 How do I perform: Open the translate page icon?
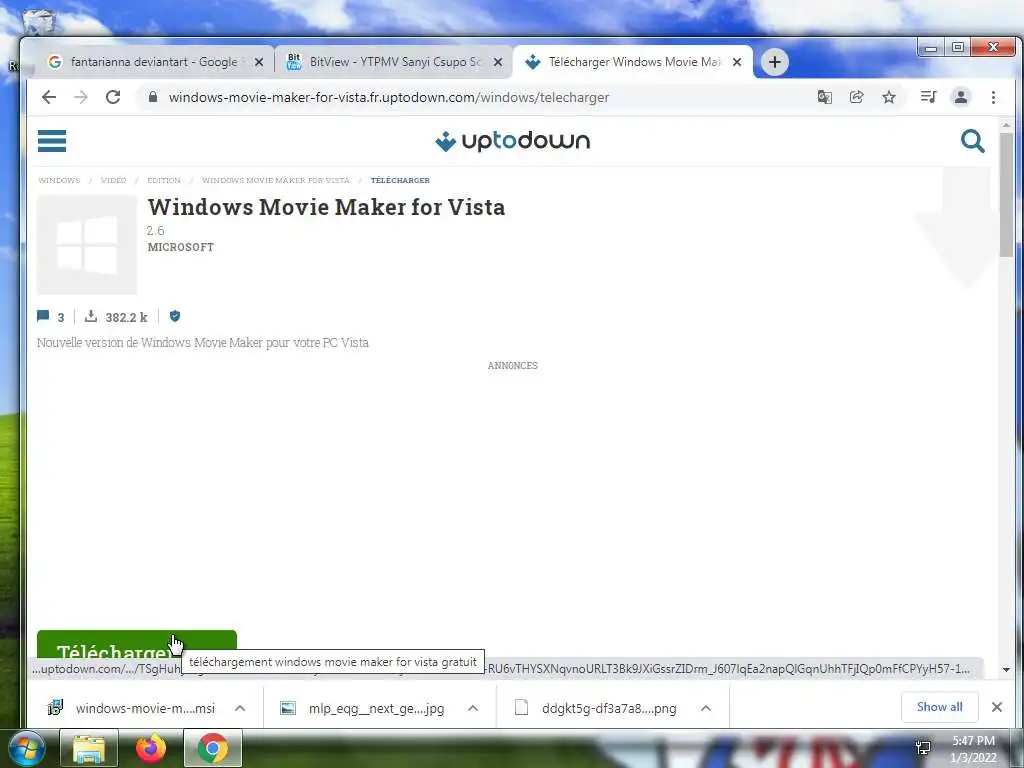[x=825, y=97]
